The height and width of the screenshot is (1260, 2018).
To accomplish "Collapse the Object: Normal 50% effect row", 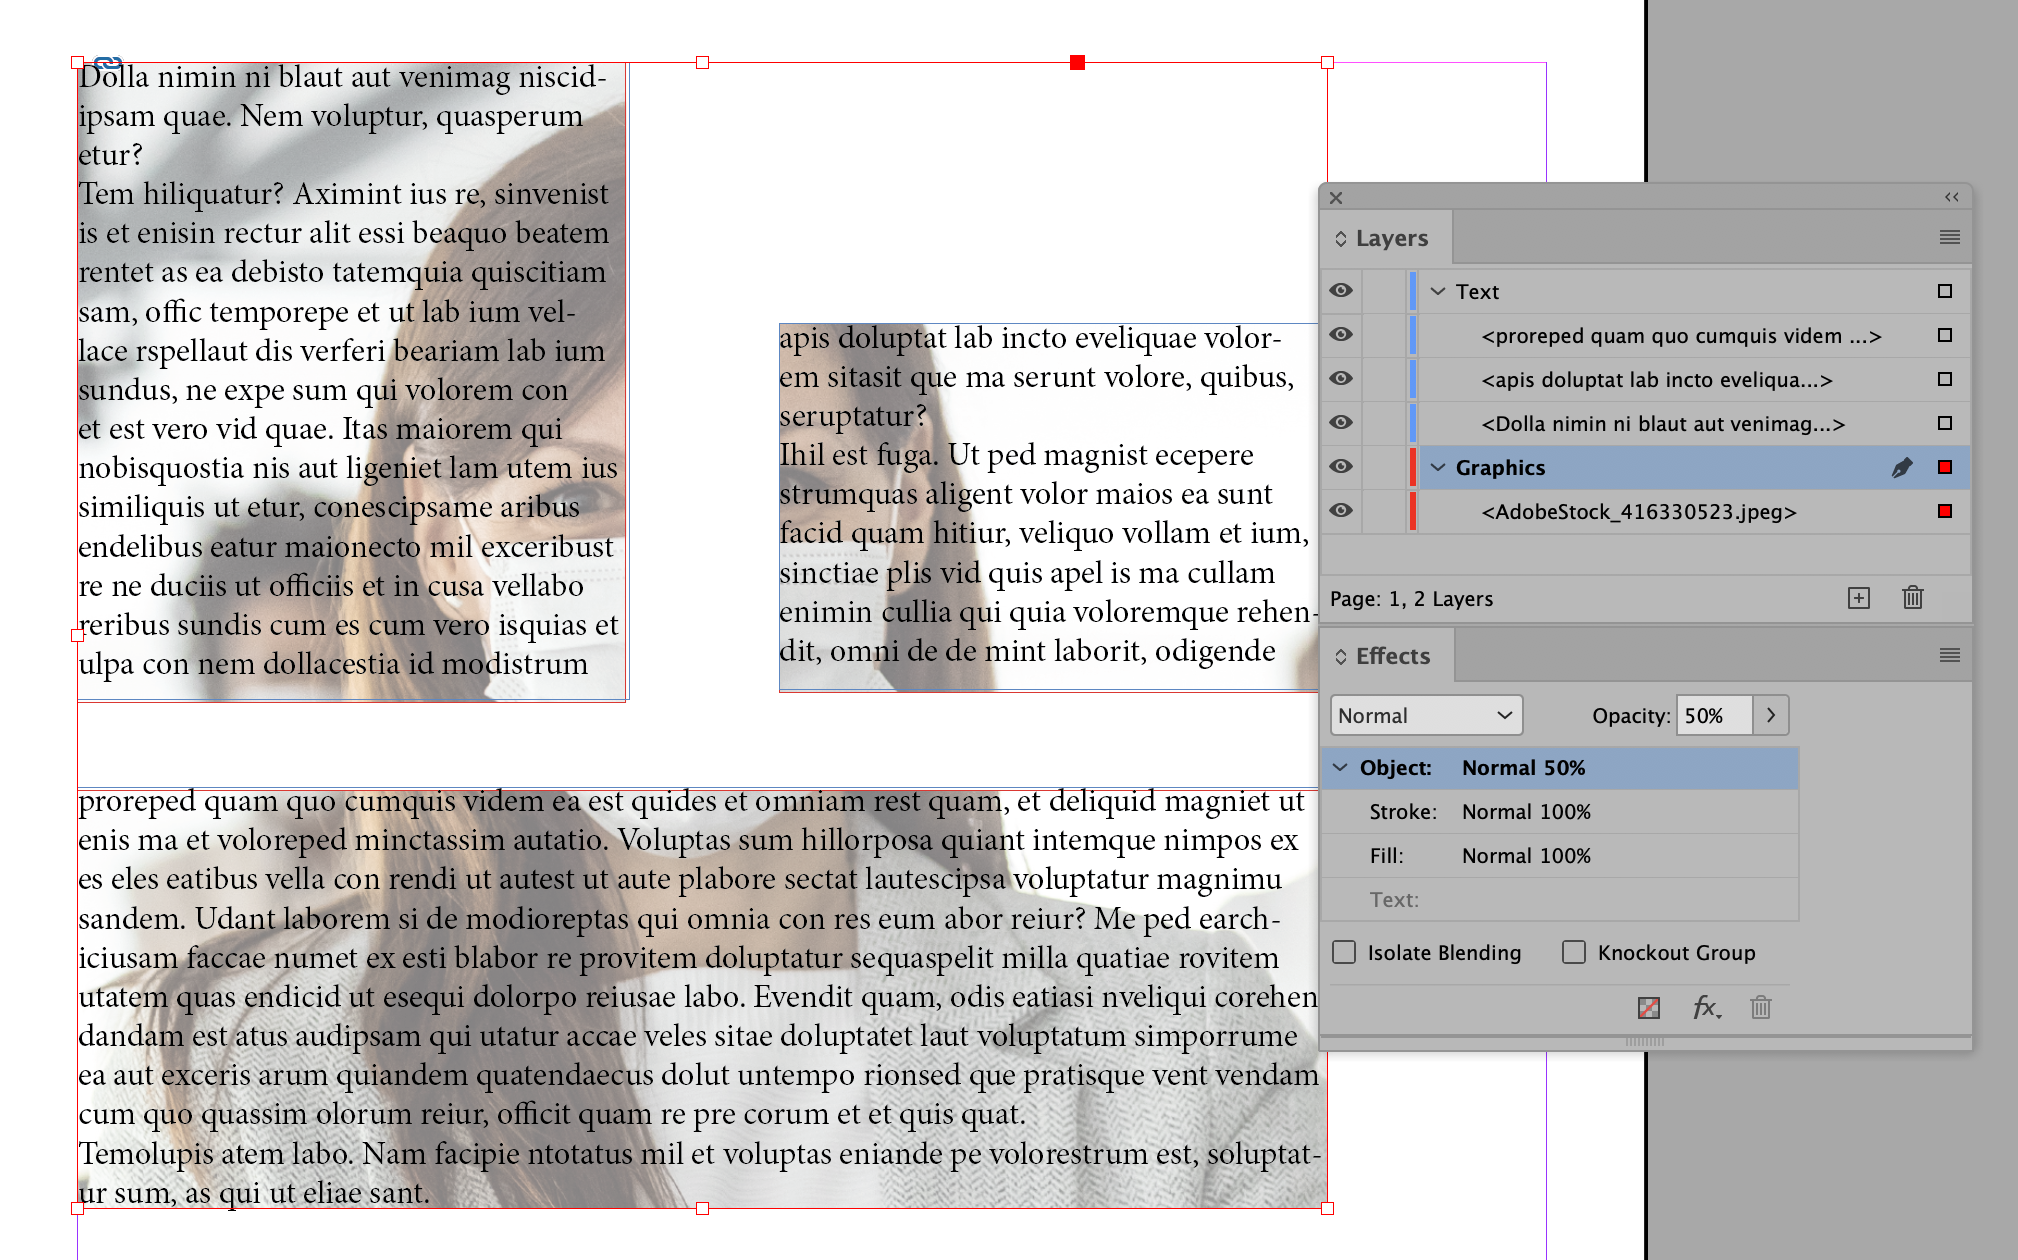I will 1341,767.
